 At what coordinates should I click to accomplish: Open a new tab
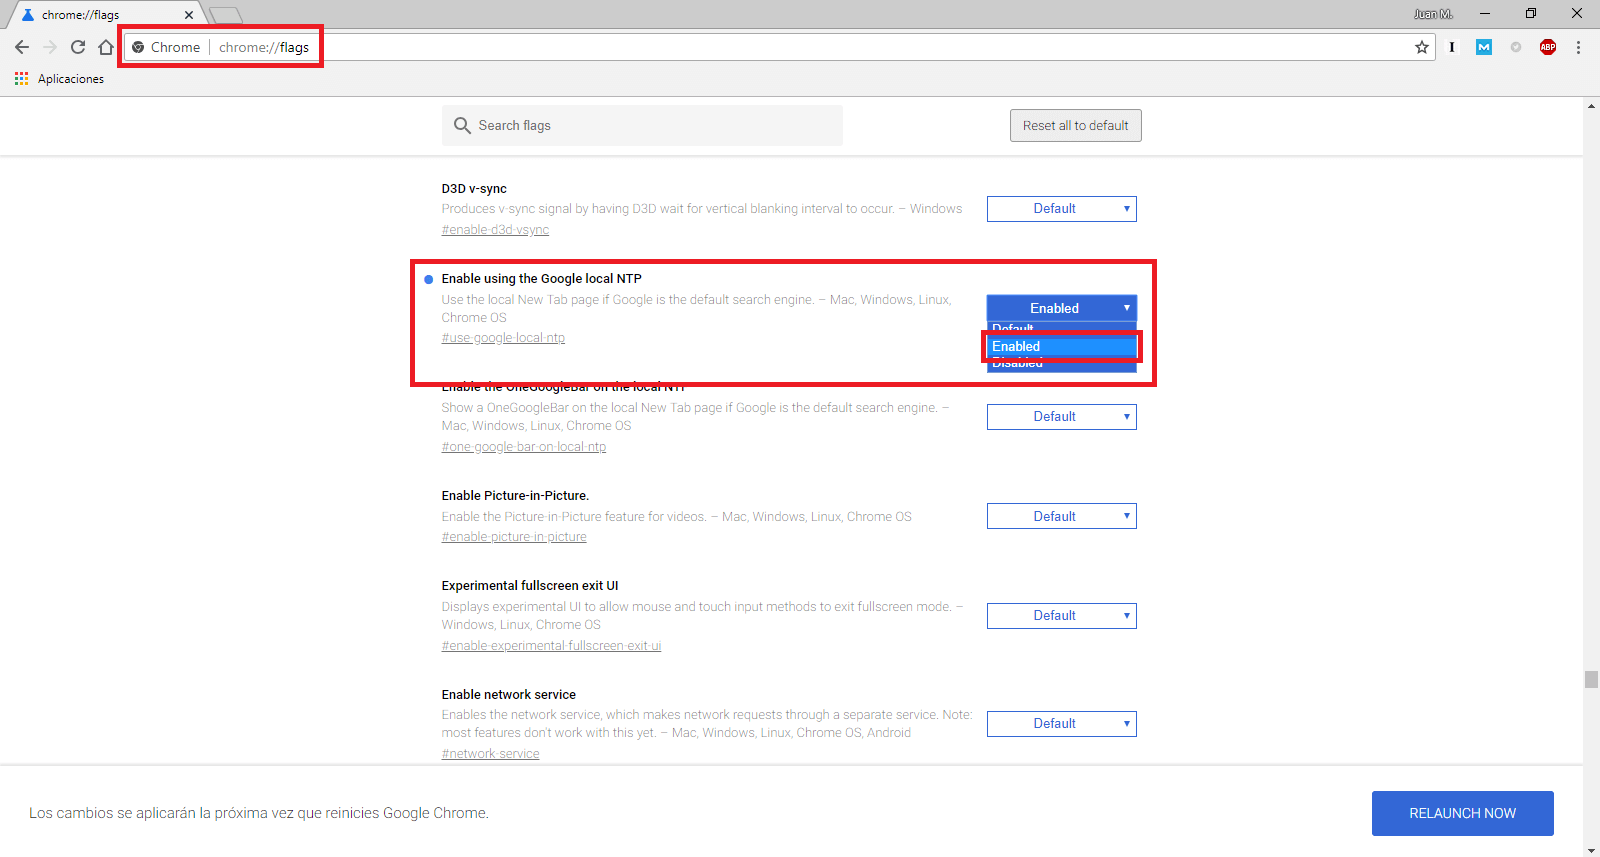point(226,15)
